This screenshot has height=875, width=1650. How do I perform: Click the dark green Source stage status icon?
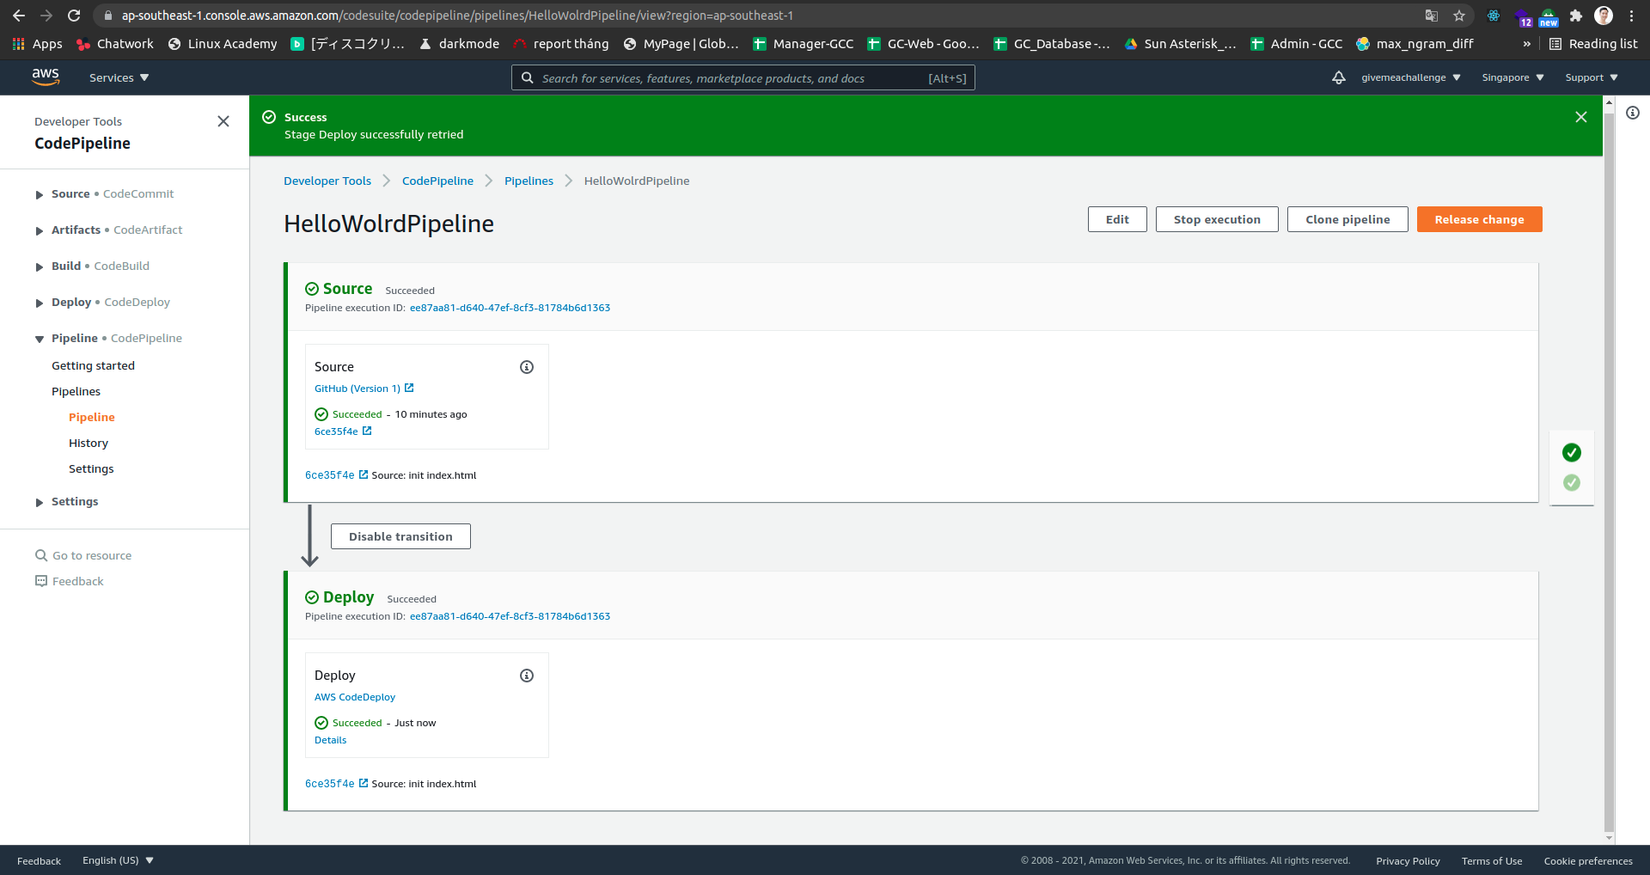tap(1572, 452)
